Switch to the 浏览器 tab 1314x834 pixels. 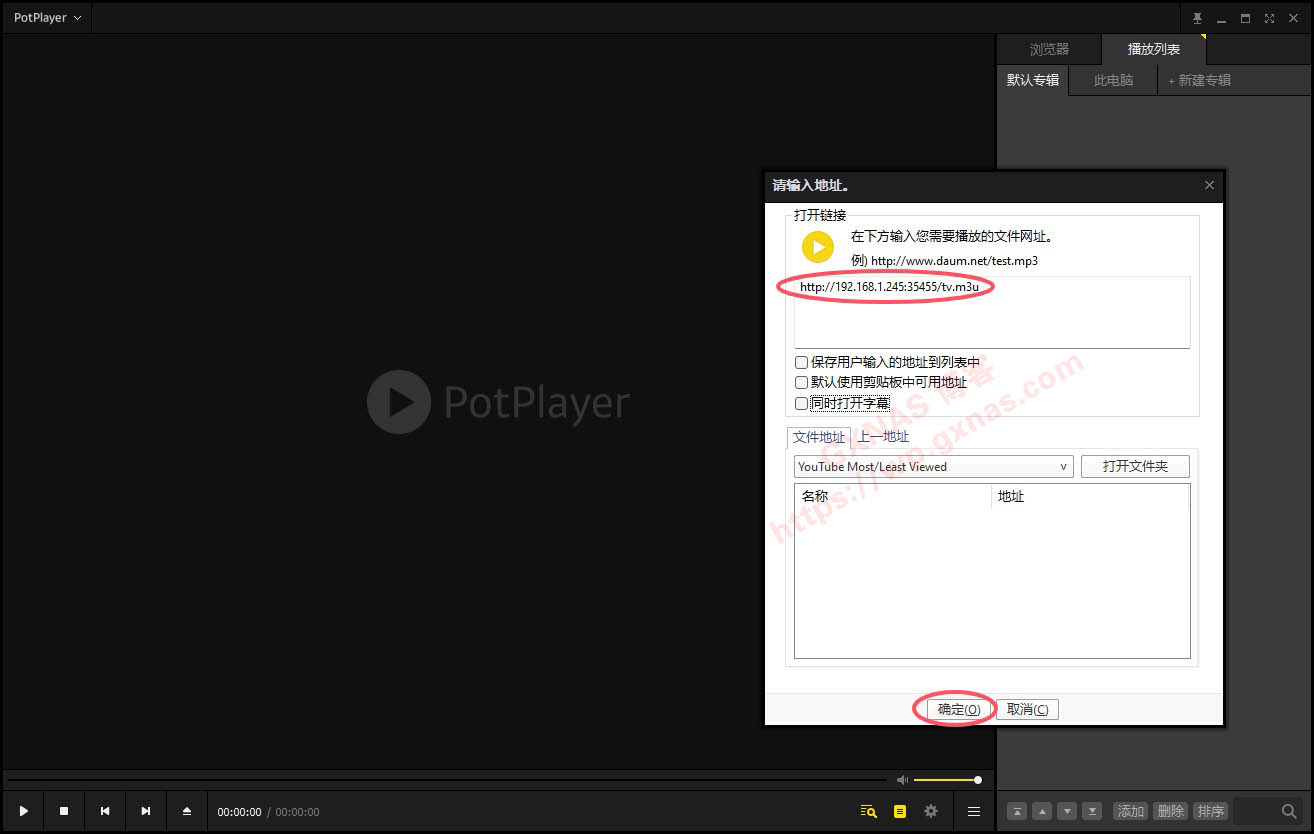1049,49
